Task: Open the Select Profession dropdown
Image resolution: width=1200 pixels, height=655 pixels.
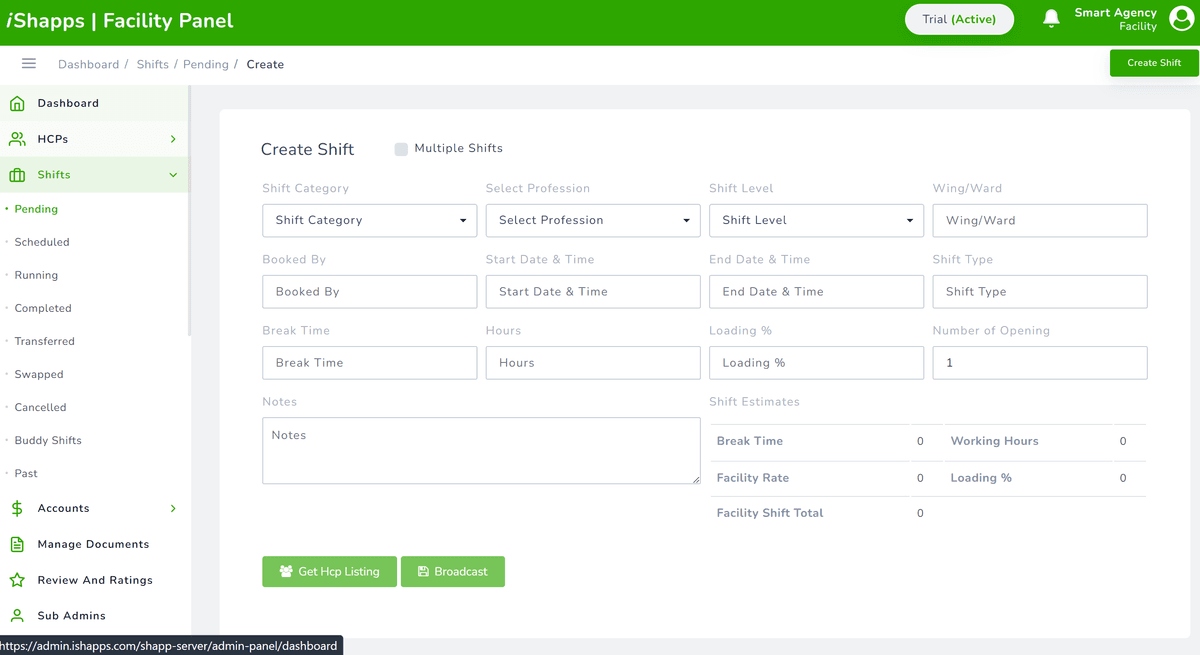Action: pyautogui.click(x=593, y=220)
